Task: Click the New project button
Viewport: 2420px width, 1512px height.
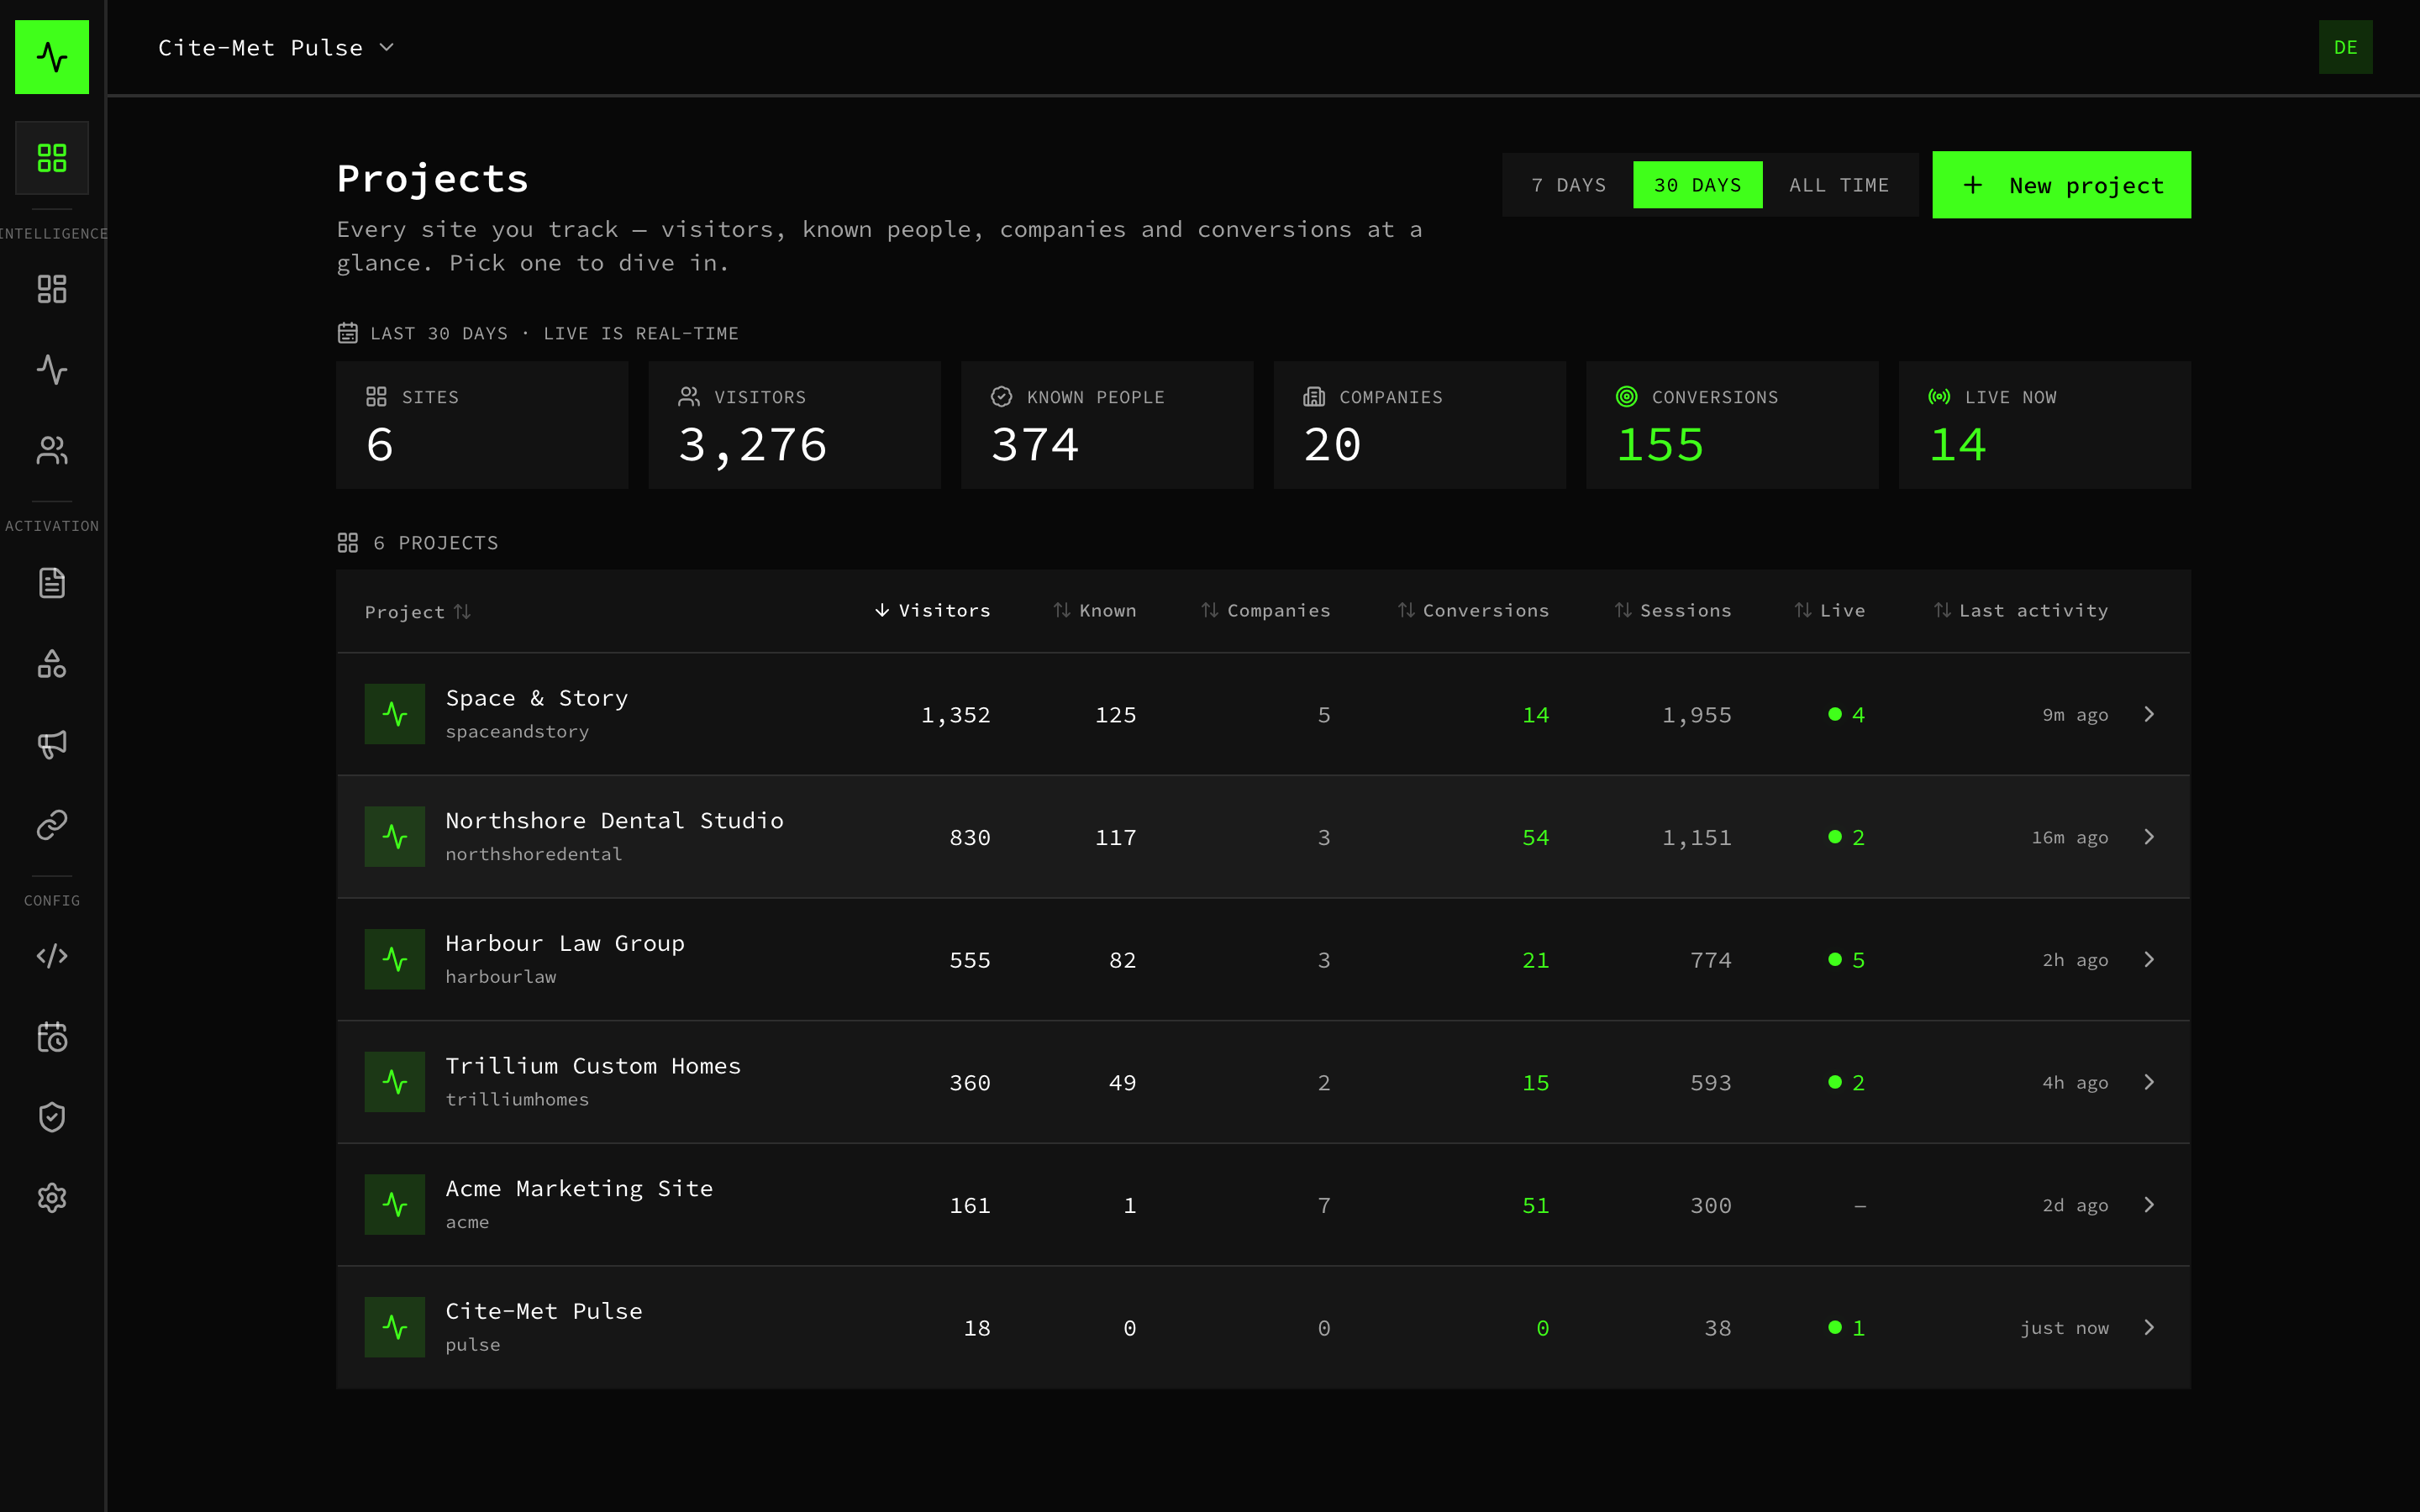Action: (2061, 185)
